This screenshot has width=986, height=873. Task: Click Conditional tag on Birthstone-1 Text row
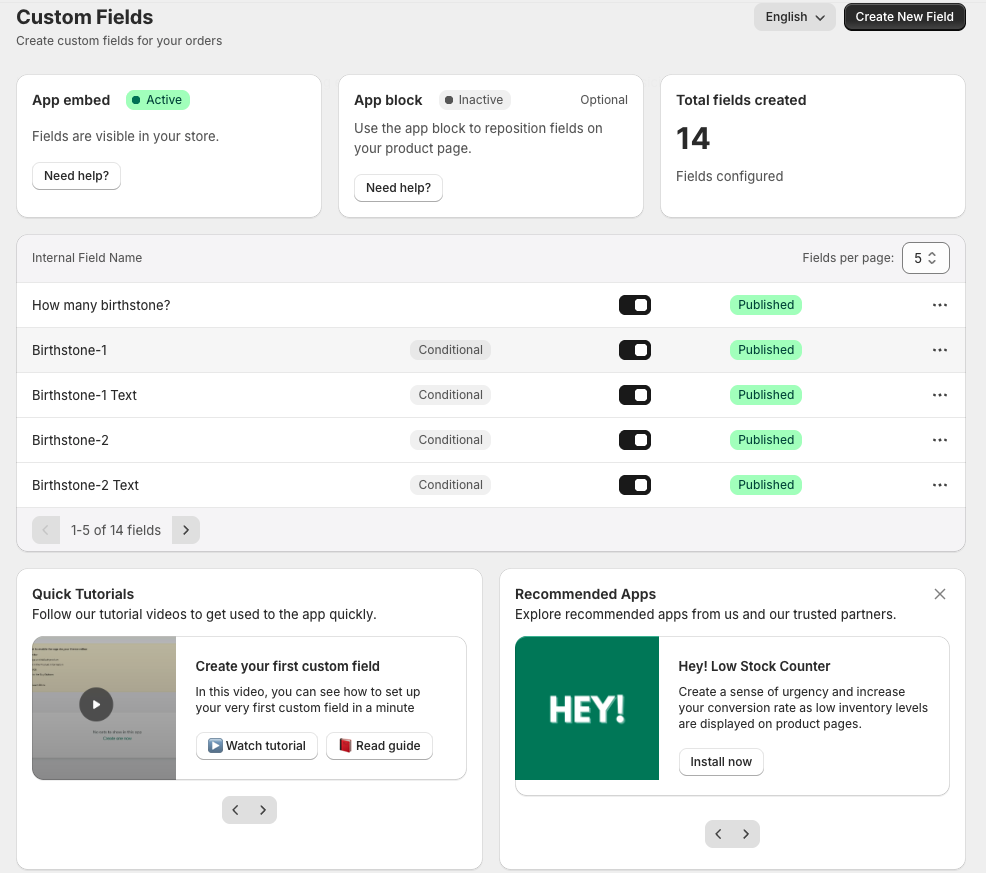click(450, 395)
